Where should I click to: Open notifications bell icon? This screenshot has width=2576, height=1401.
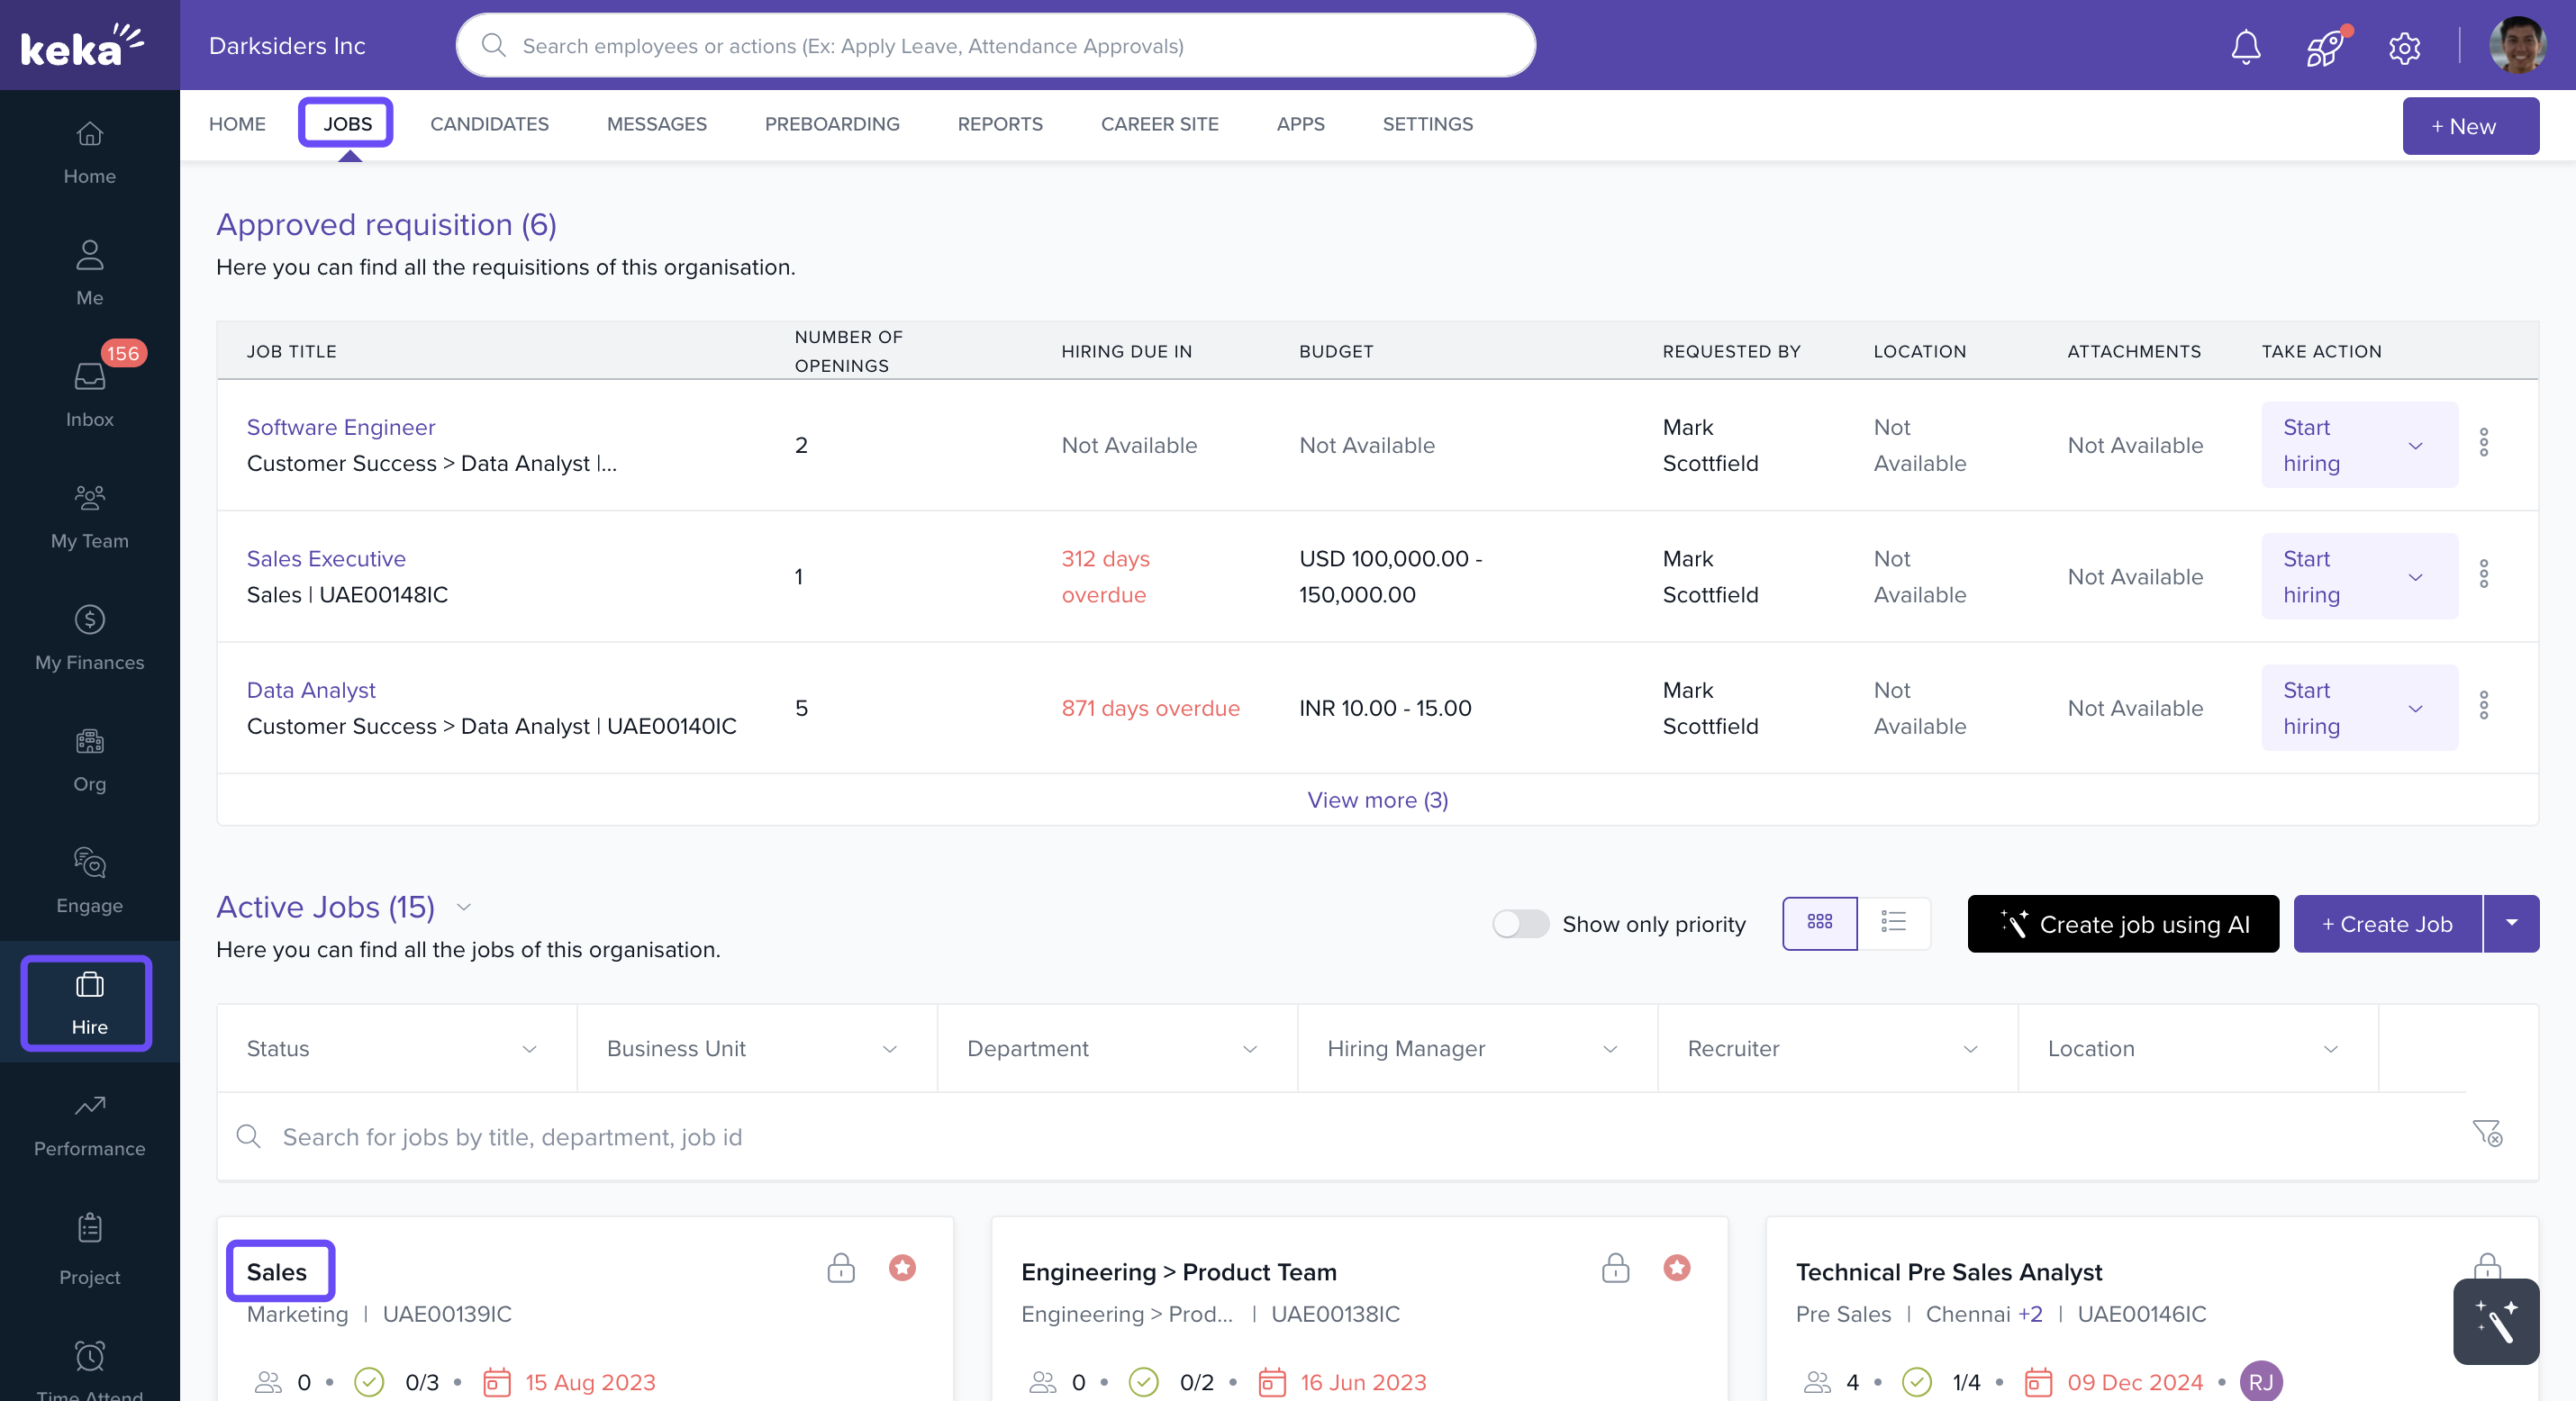pos(2245,46)
